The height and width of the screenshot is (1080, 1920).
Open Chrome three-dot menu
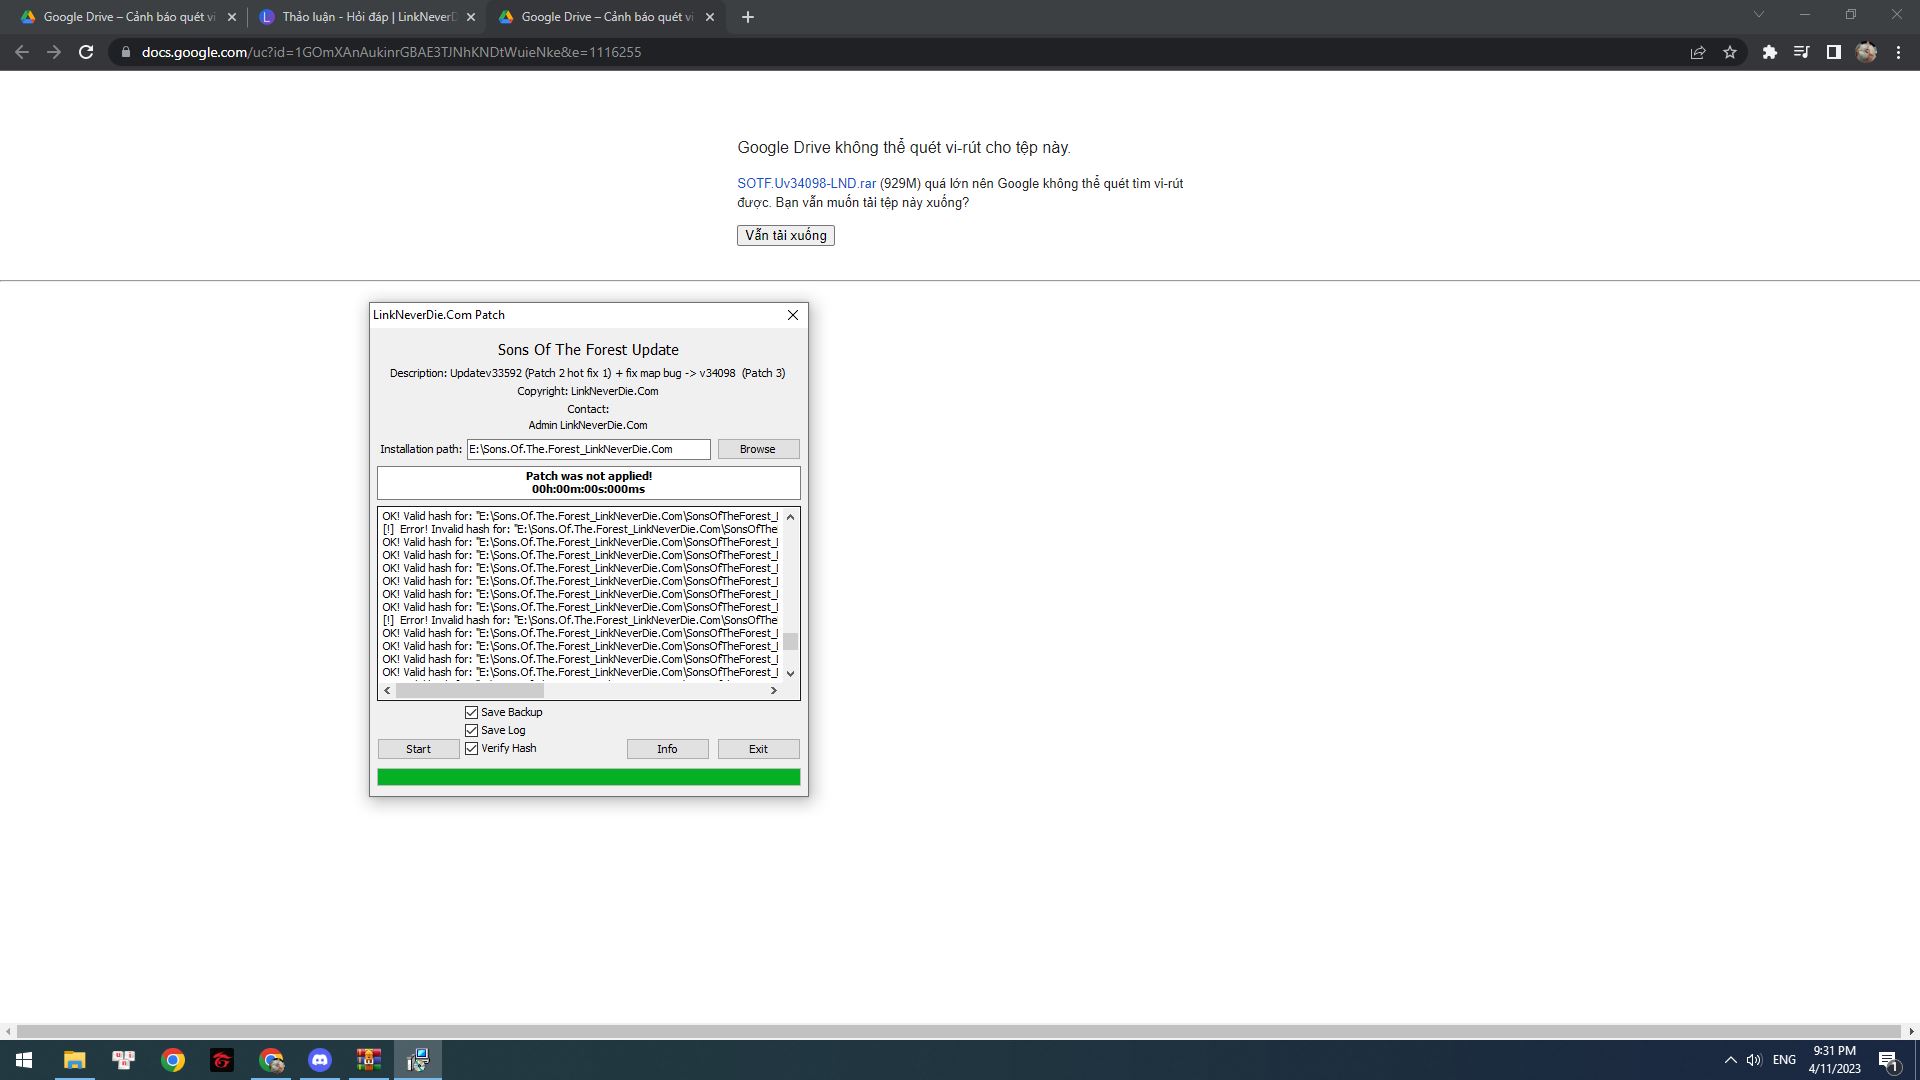click(x=1898, y=52)
